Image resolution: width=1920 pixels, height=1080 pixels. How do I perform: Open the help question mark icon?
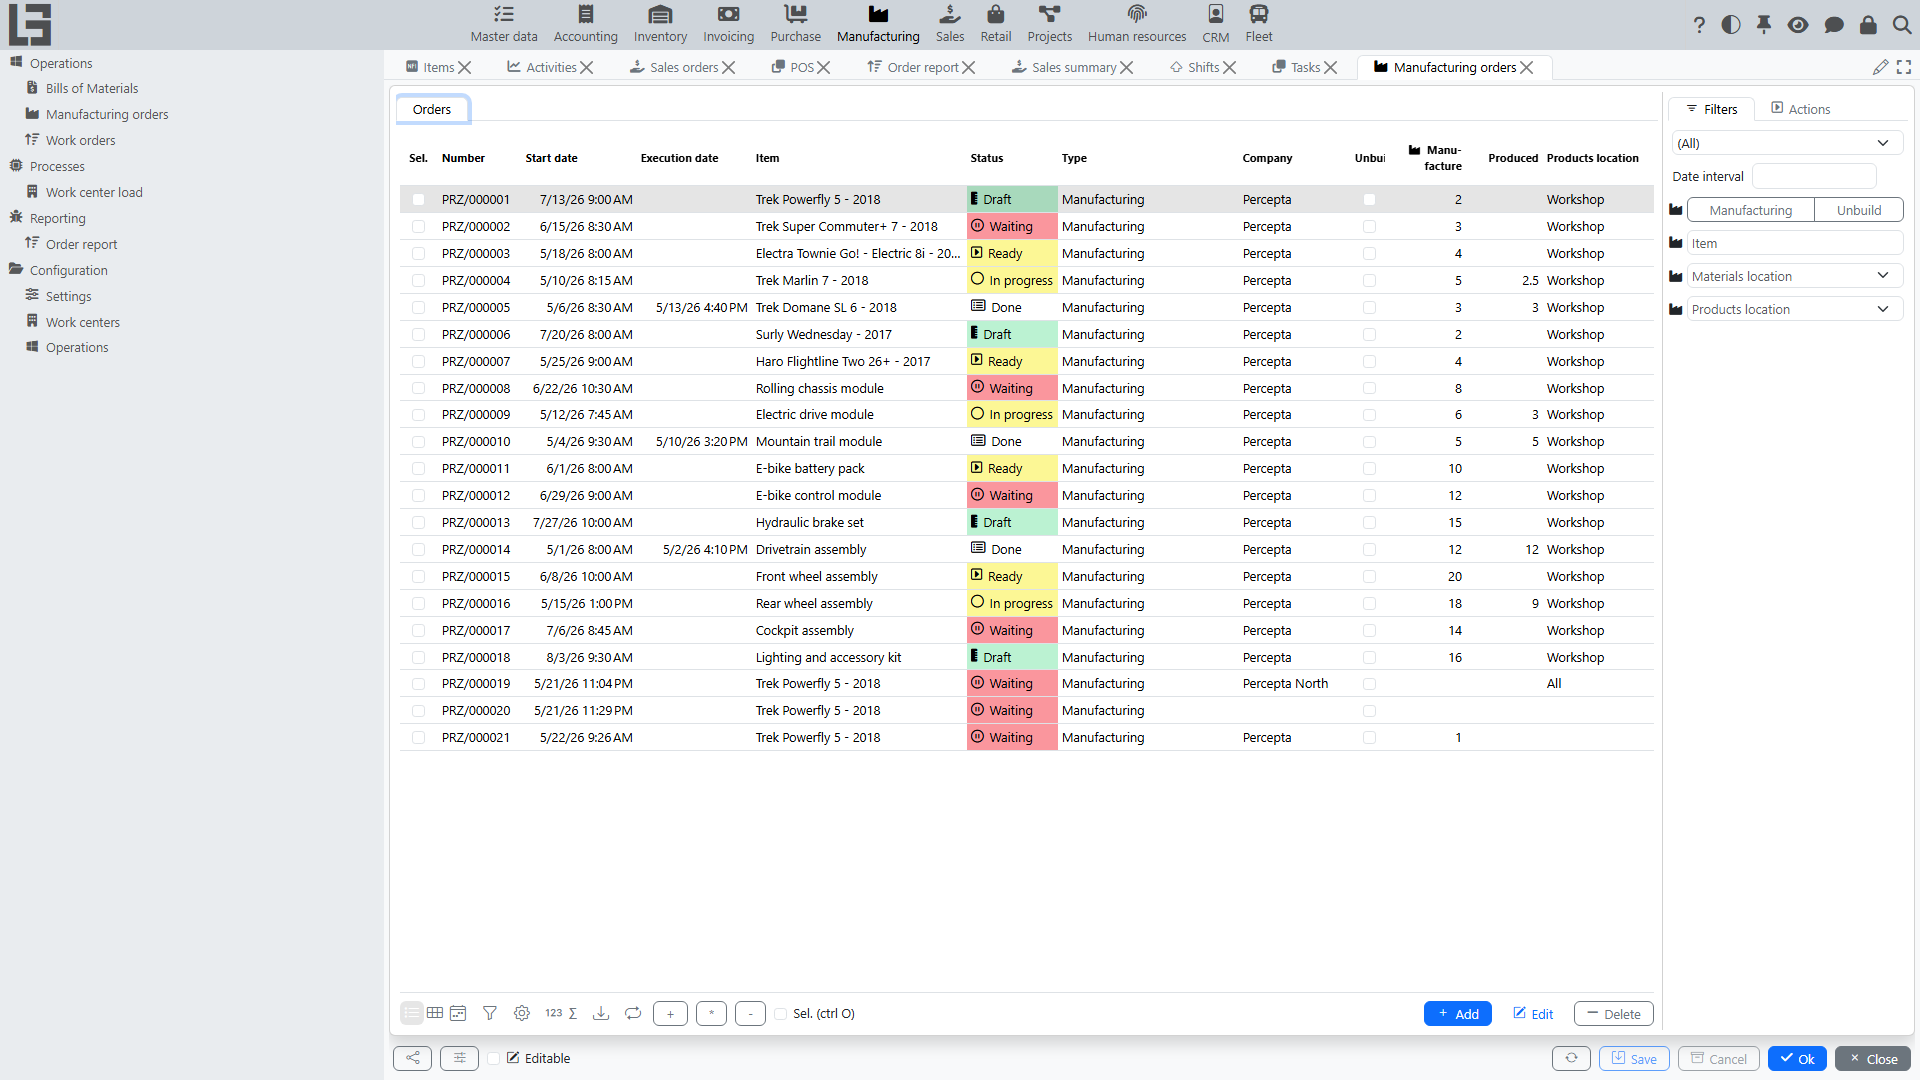tap(1699, 25)
